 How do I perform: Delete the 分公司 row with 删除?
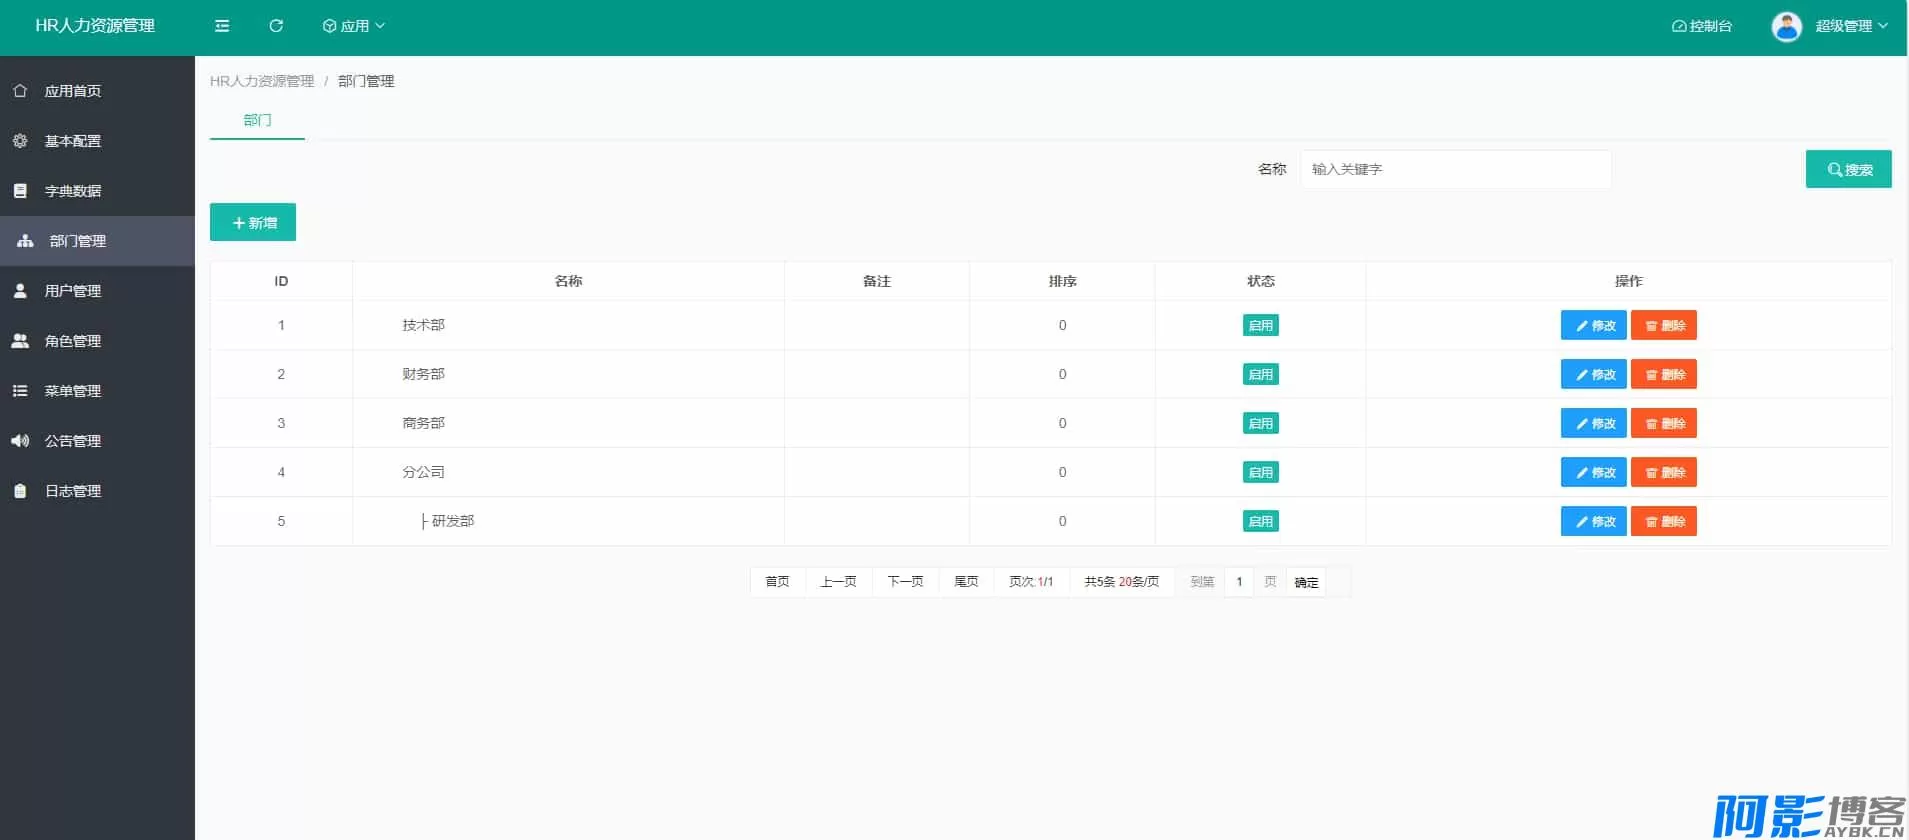[x=1663, y=473]
